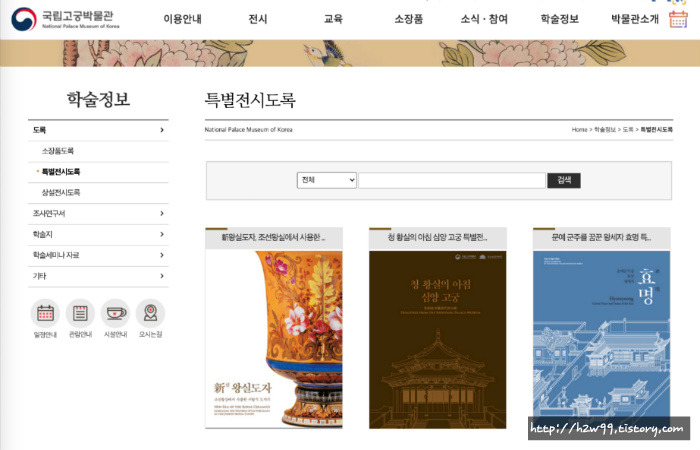This screenshot has height=450, width=700.
Task: Open the 전체 search category dropdown
Action: point(327,180)
